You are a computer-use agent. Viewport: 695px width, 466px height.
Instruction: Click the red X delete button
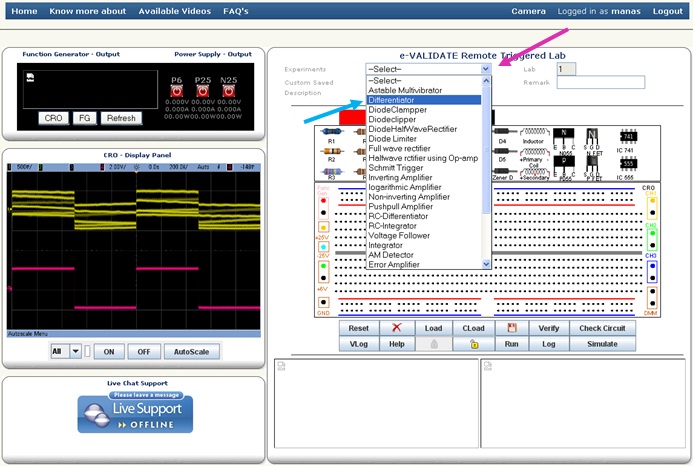pos(397,328)
